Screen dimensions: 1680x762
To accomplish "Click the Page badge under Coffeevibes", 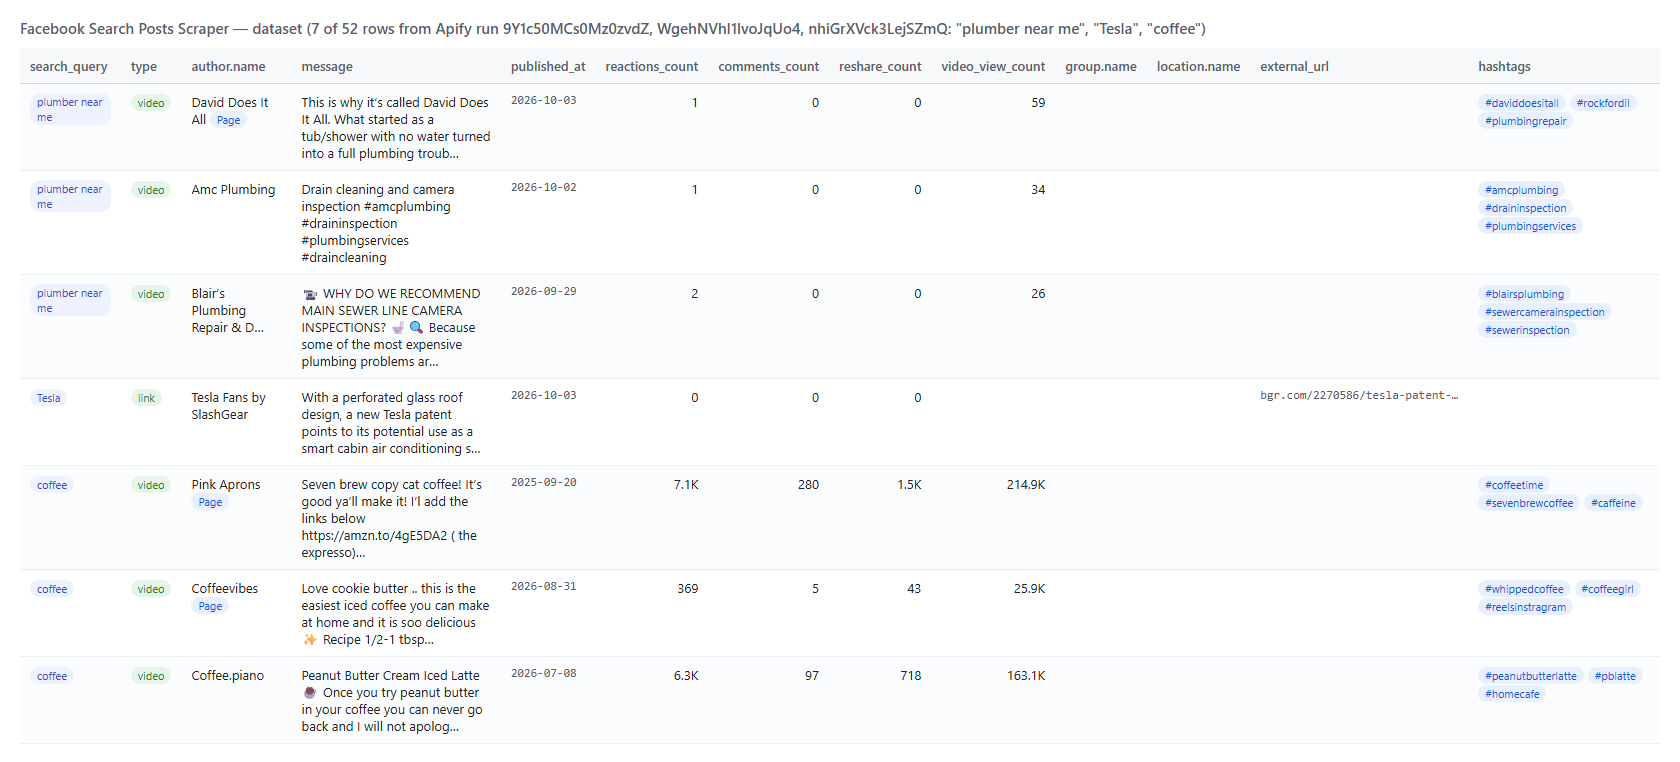I will pyautogui.click(x=210, y=606).
